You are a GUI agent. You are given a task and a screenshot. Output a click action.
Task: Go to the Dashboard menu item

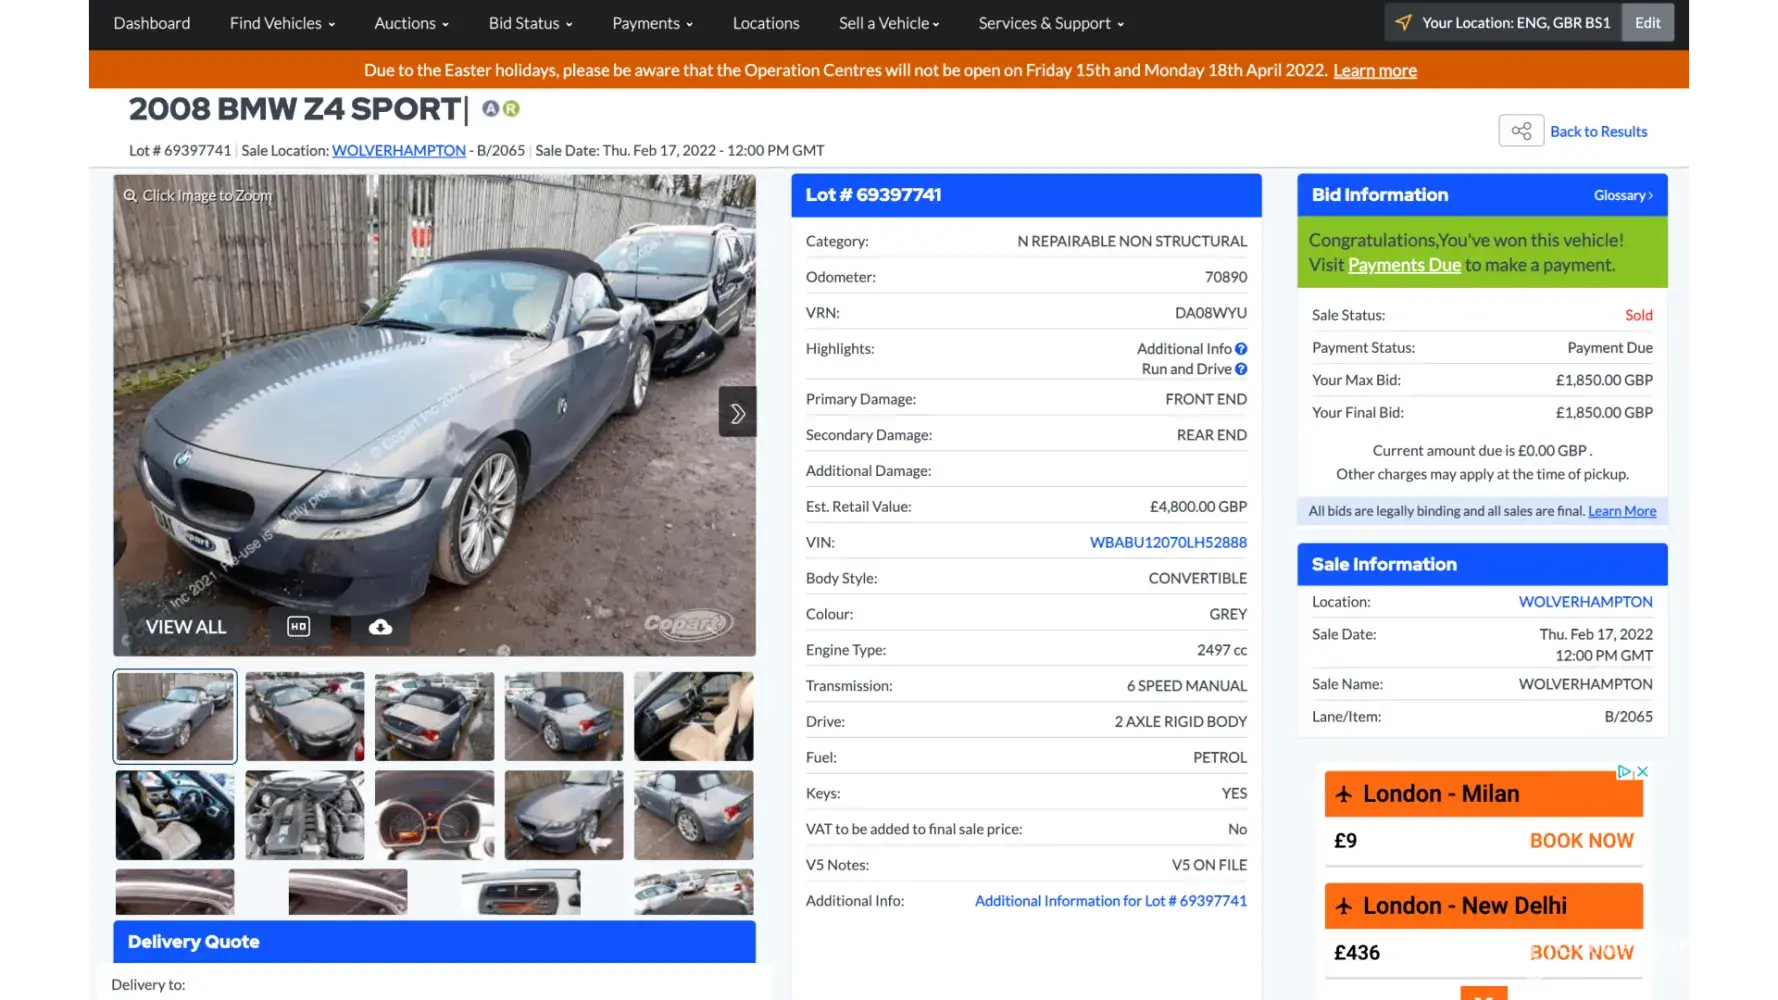point(152,23)
